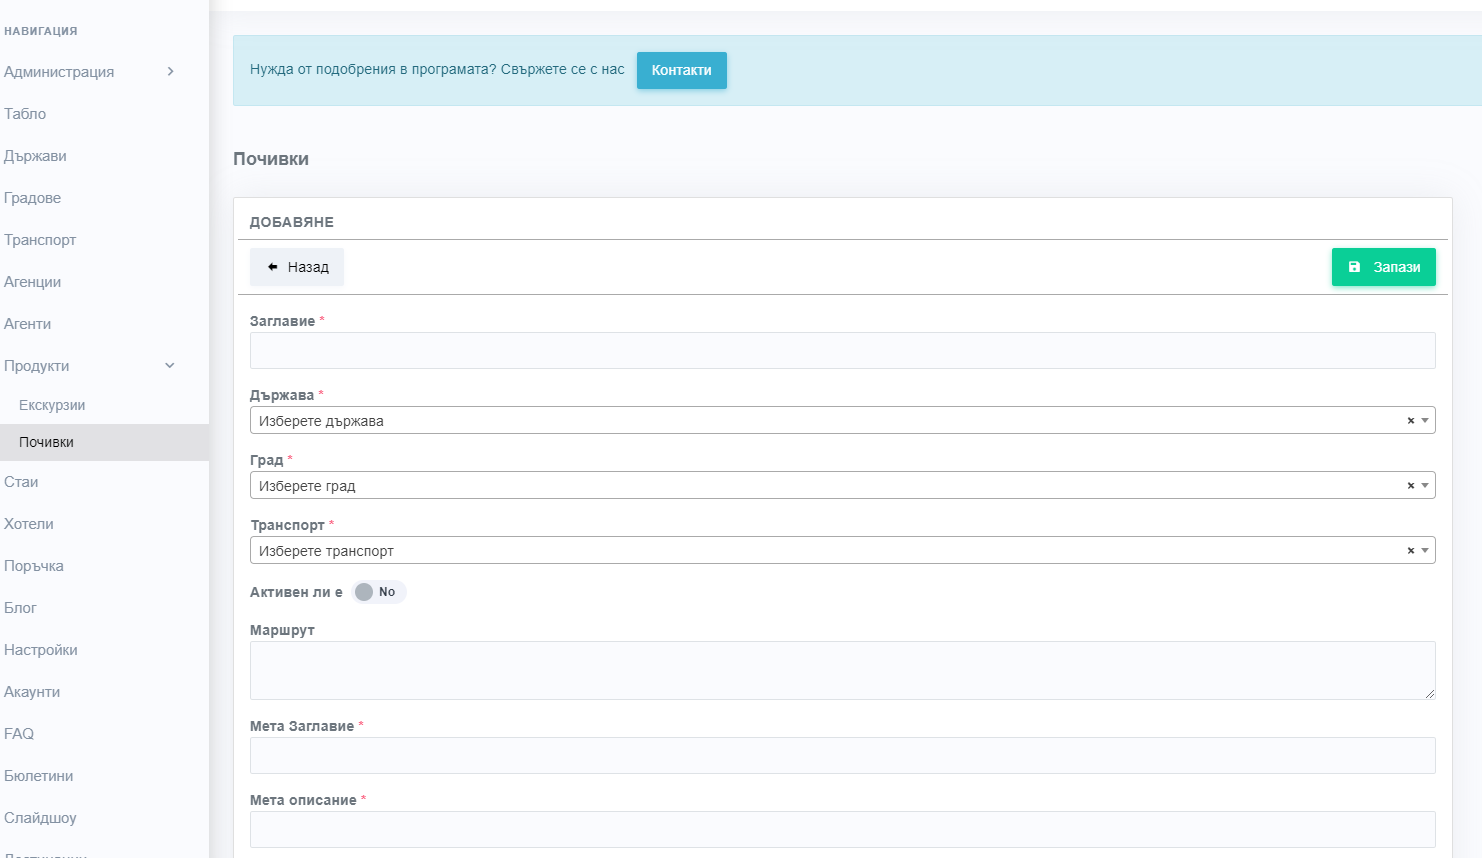
Task: Select Хотели from the navigation
Action: click(29, 524)
